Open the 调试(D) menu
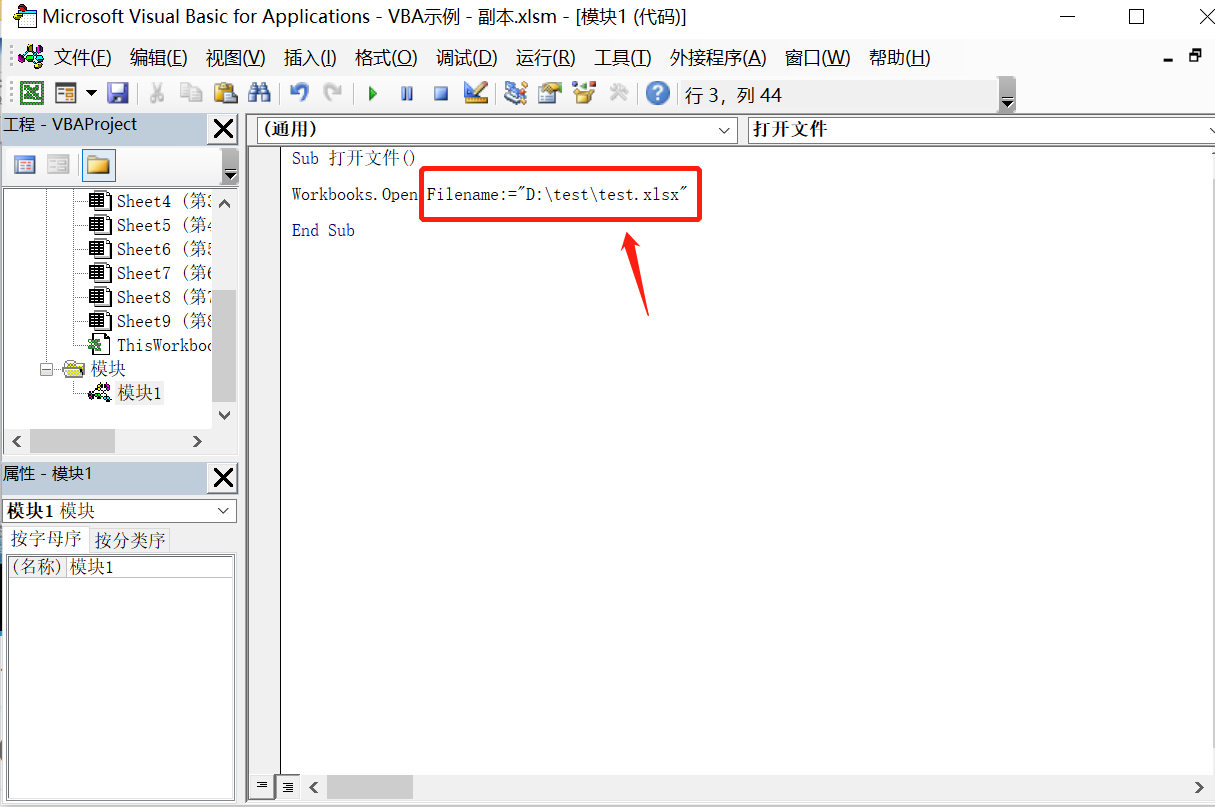The image size is (1215, 807). pyautogui.click(x=466, y=58)
